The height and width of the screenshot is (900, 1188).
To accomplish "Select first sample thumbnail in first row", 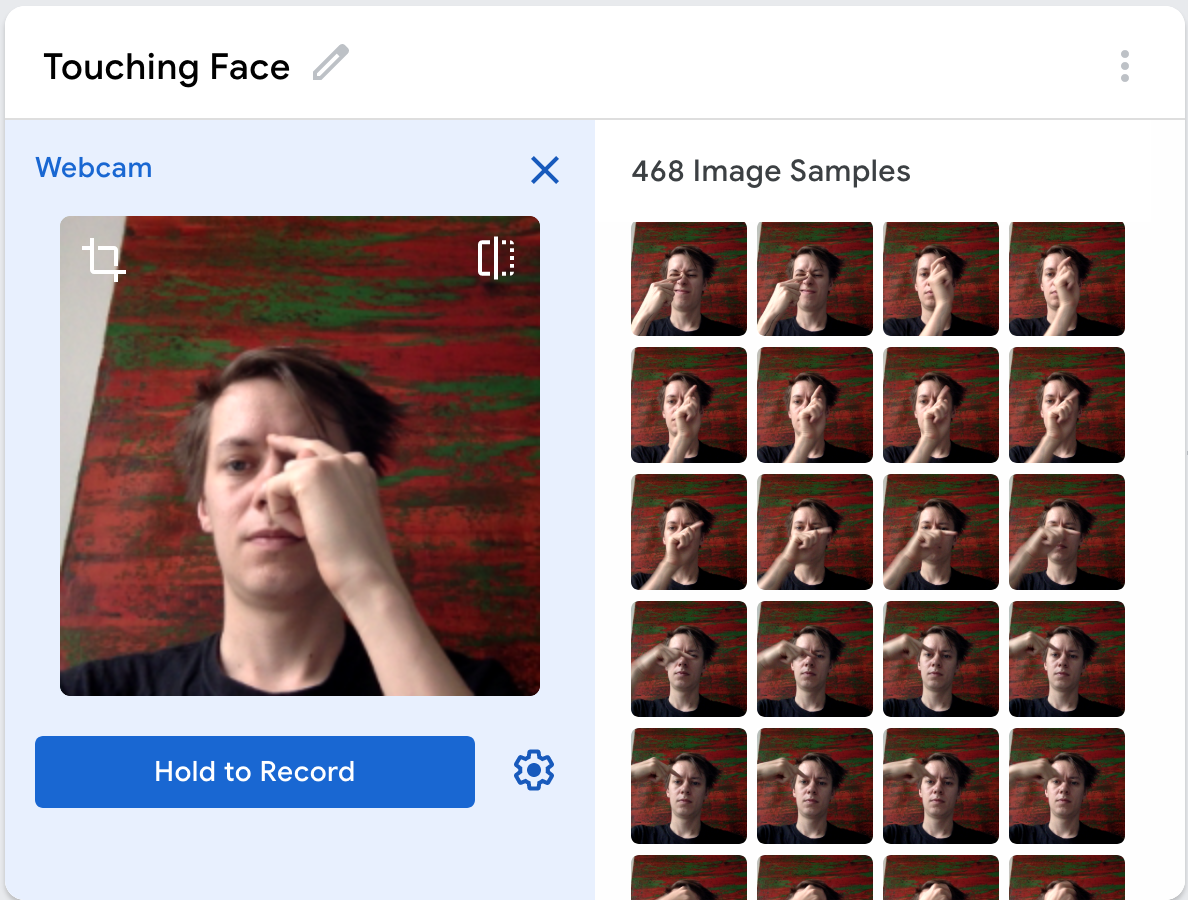I will pyautogui.click(x=689, y=279).
